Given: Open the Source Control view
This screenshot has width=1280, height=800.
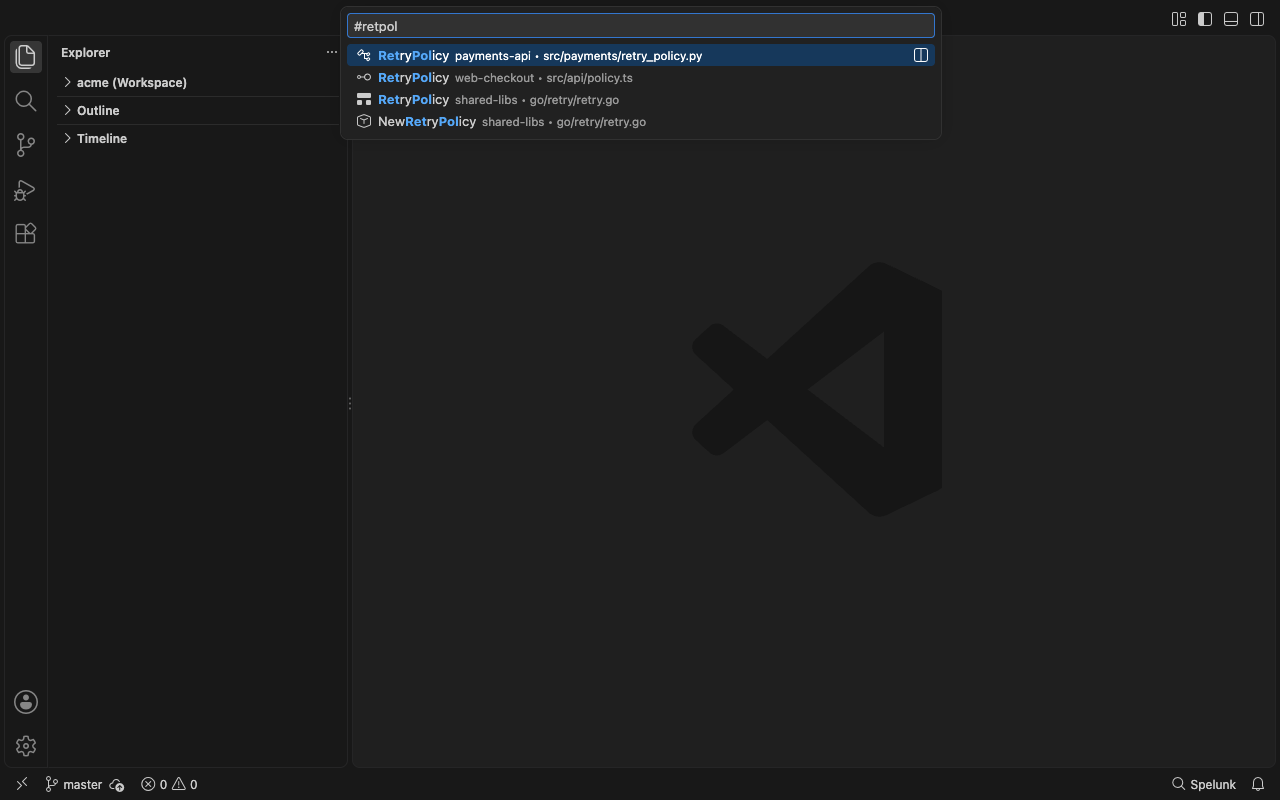Looking at the screenshot, I should [x=26, y=145].
